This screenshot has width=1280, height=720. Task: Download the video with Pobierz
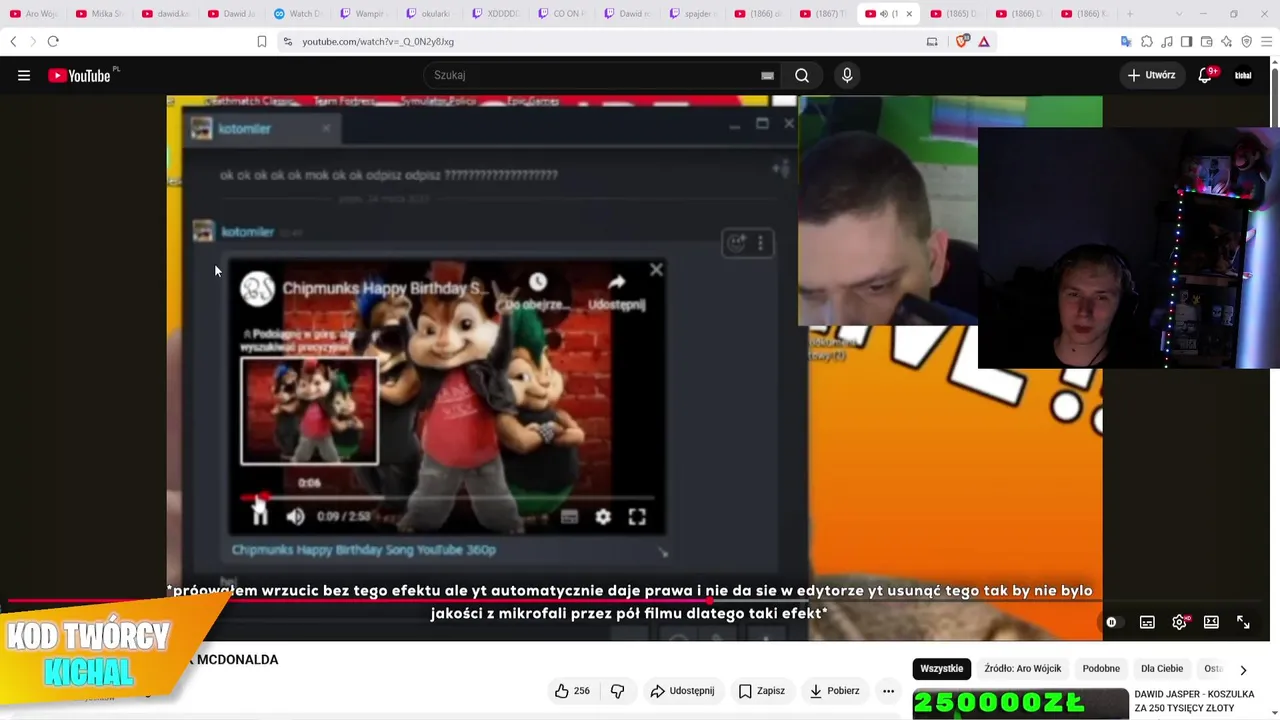pos(835,691)
